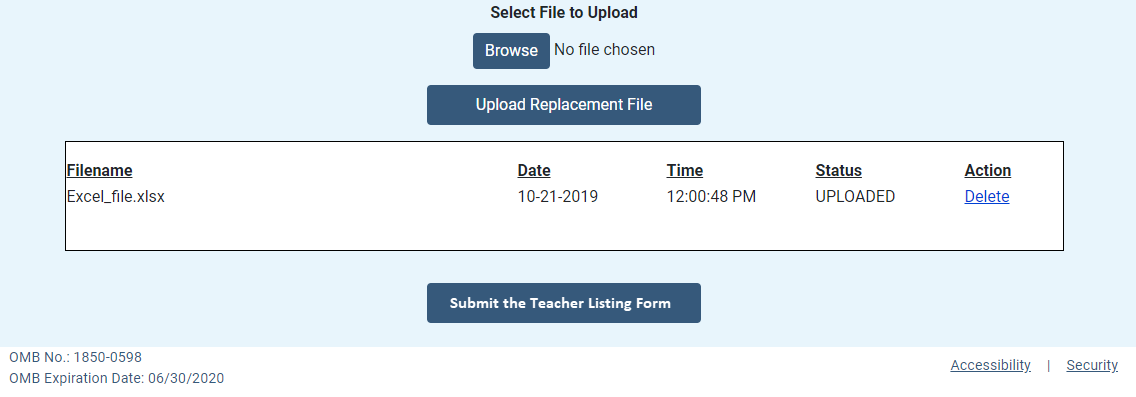1136x397 pixels.
Task: Click the 10-21-2019 date value
Action: pyautogui.click(x=558, y=196)
